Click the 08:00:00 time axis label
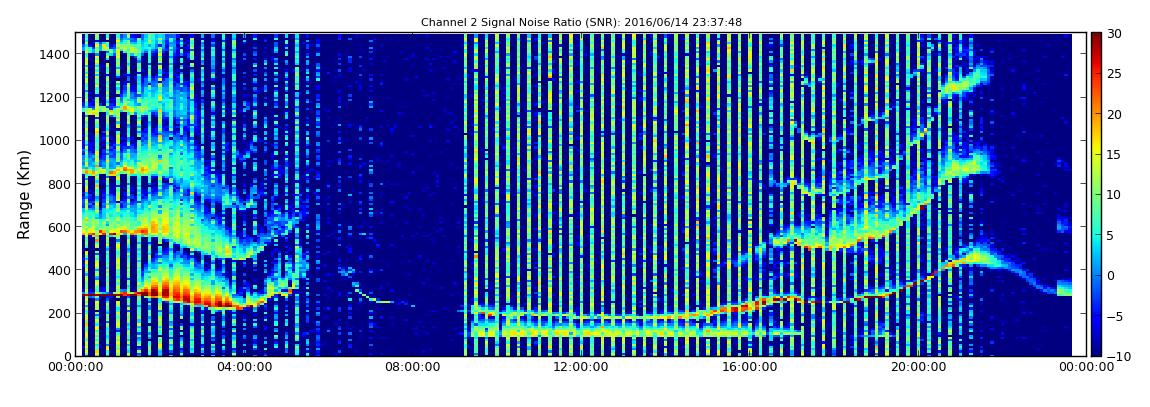 411,368
